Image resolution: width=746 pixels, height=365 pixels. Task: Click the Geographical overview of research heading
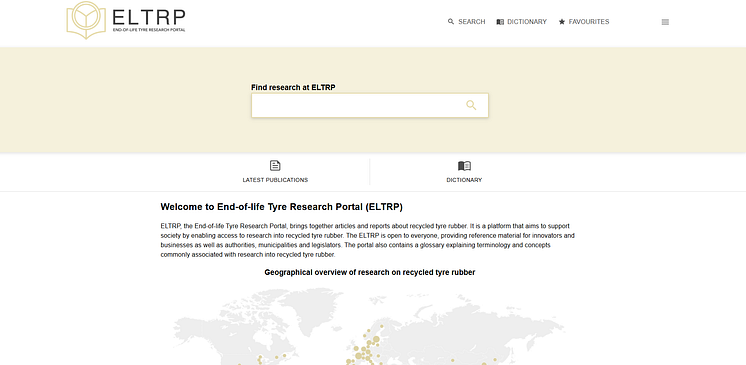coord(370,272)
